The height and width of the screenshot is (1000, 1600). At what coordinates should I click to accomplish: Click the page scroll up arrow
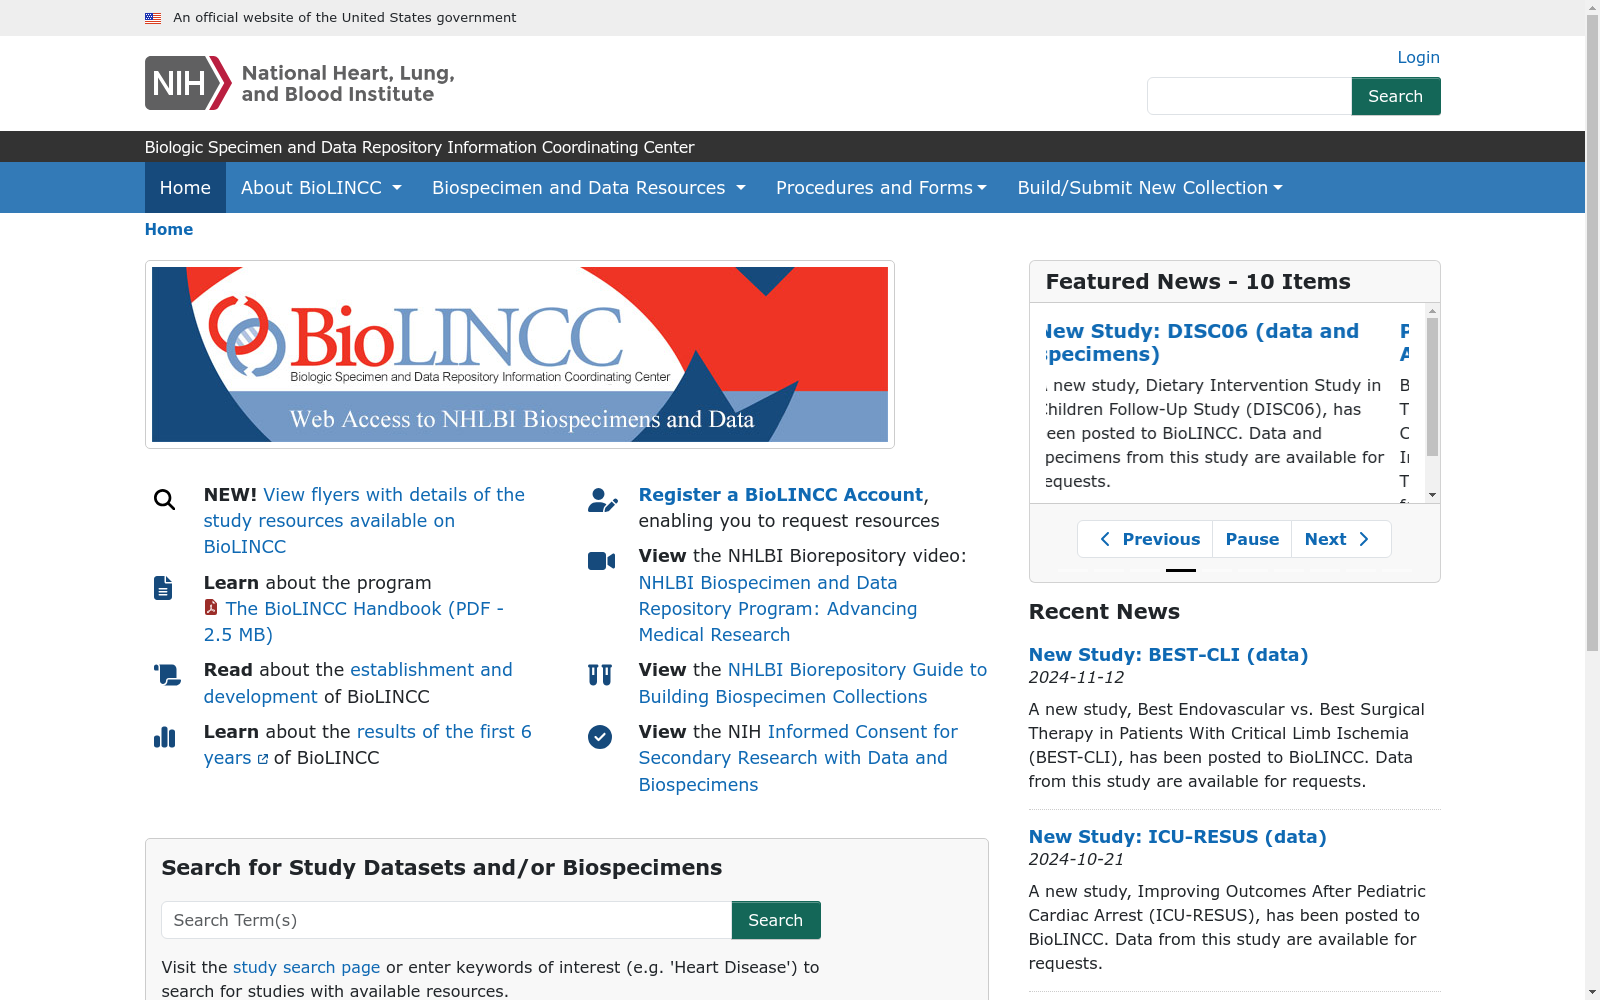[1593, 8]
